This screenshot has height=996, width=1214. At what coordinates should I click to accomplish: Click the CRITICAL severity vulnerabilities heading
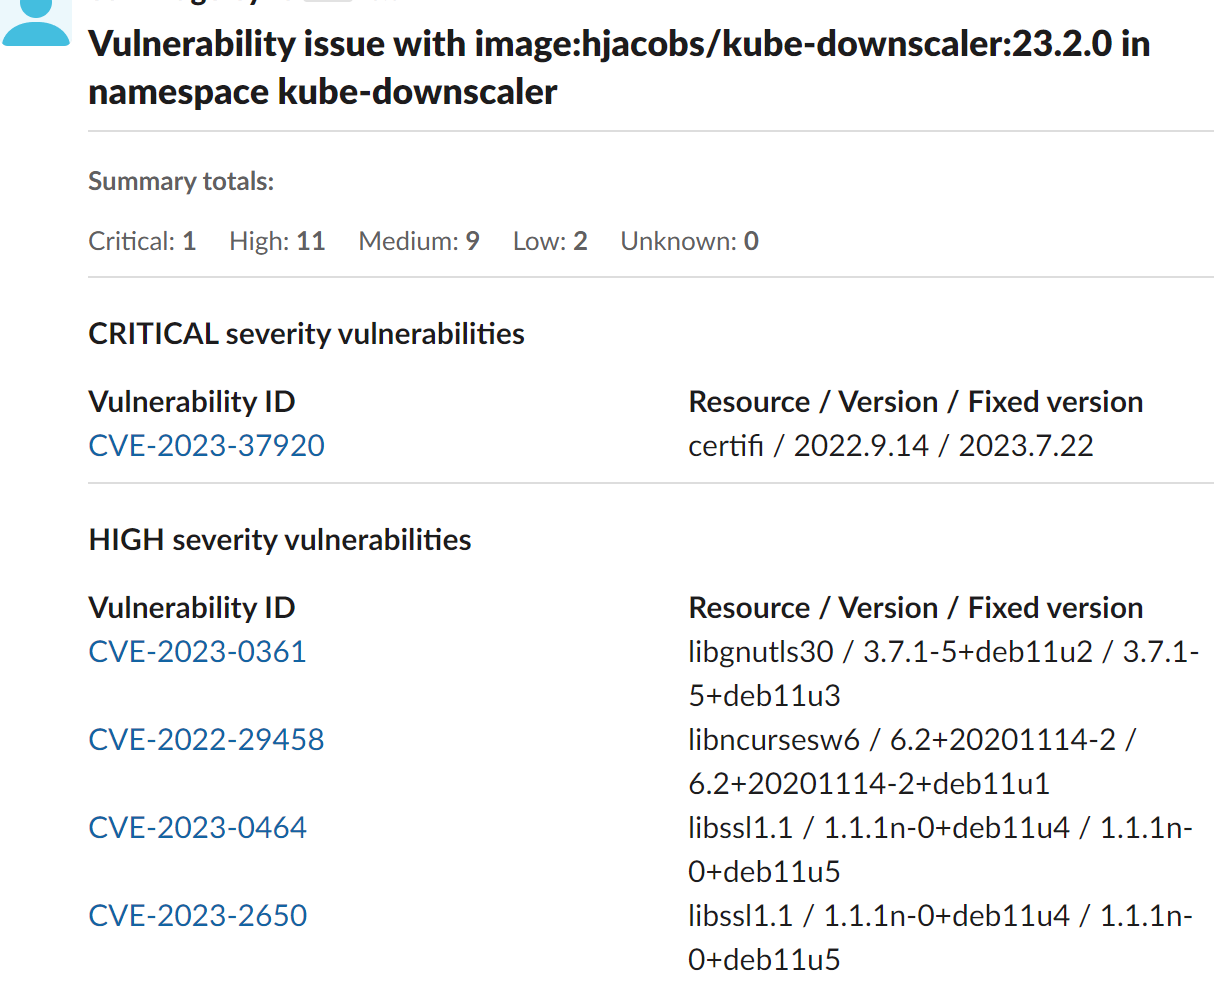point(306,333)
